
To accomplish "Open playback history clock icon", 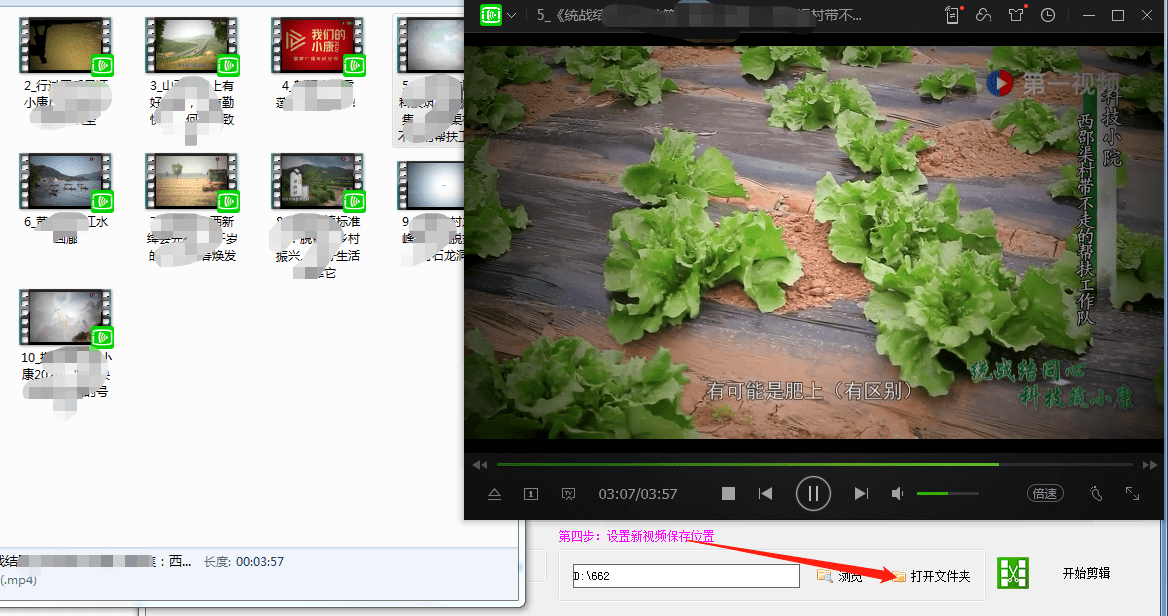I will 1048,15.
